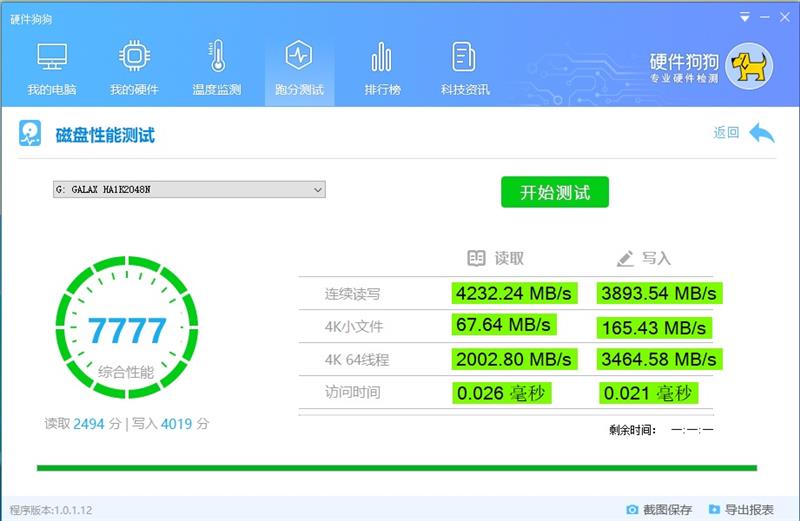Open the 温度监测 thermometer icon
Screen dimensions: 800x521
tap(217, 56)
